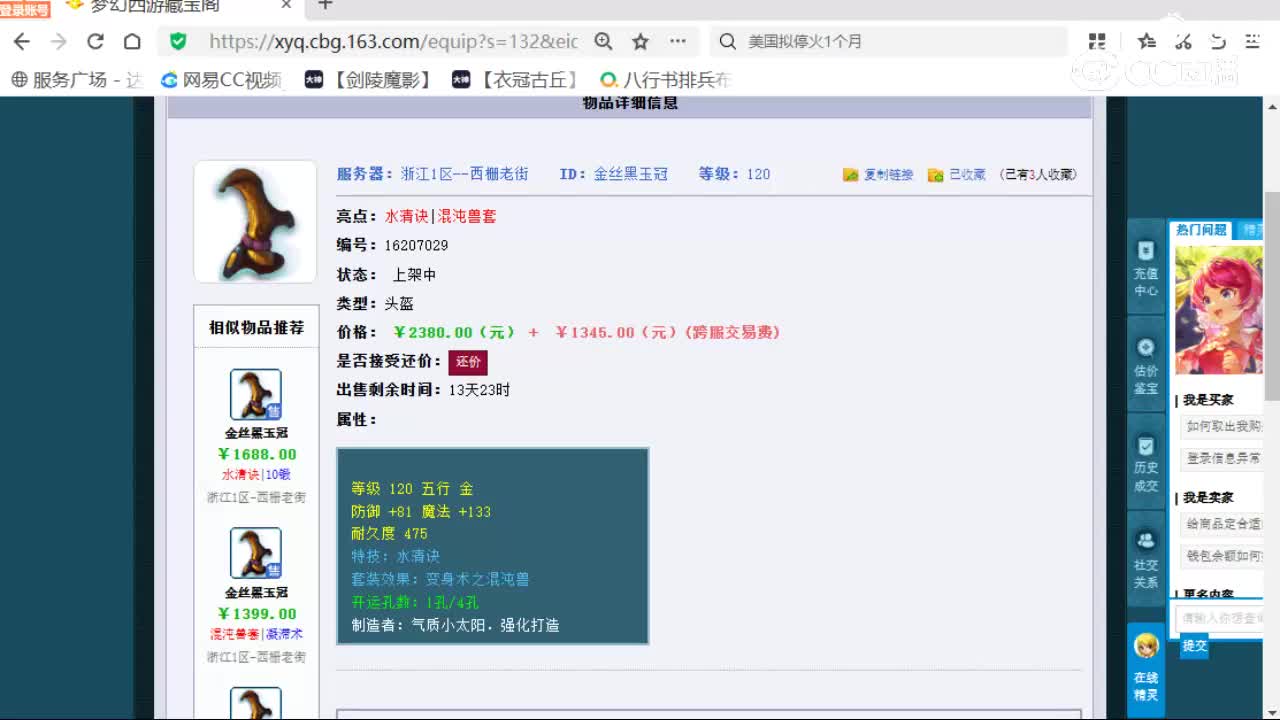Screen dimensions: 1280x720
Task: Click the shield security icon beside the URL
Action: click(177, 43)
